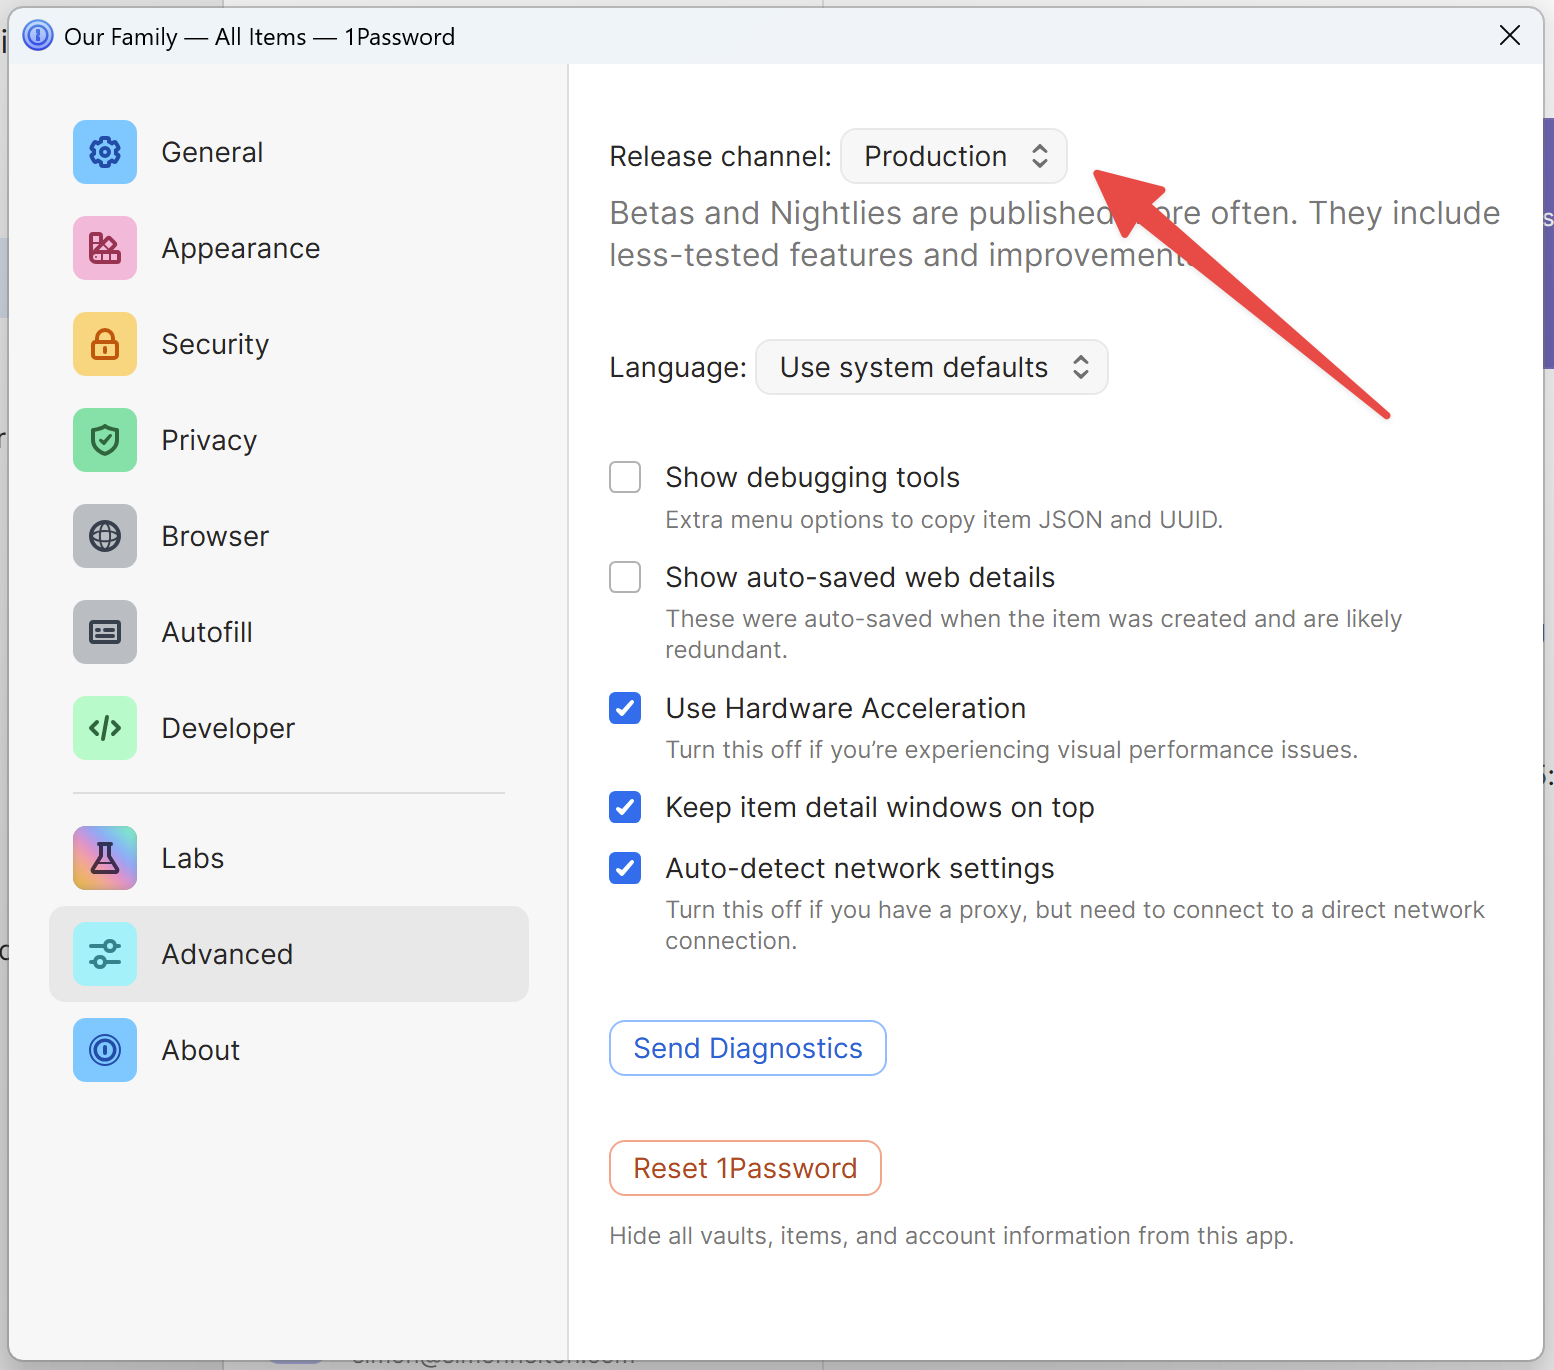Open Labs via the flask icon
Viewport: 1554px width, 1370px height.
point(105,858)
